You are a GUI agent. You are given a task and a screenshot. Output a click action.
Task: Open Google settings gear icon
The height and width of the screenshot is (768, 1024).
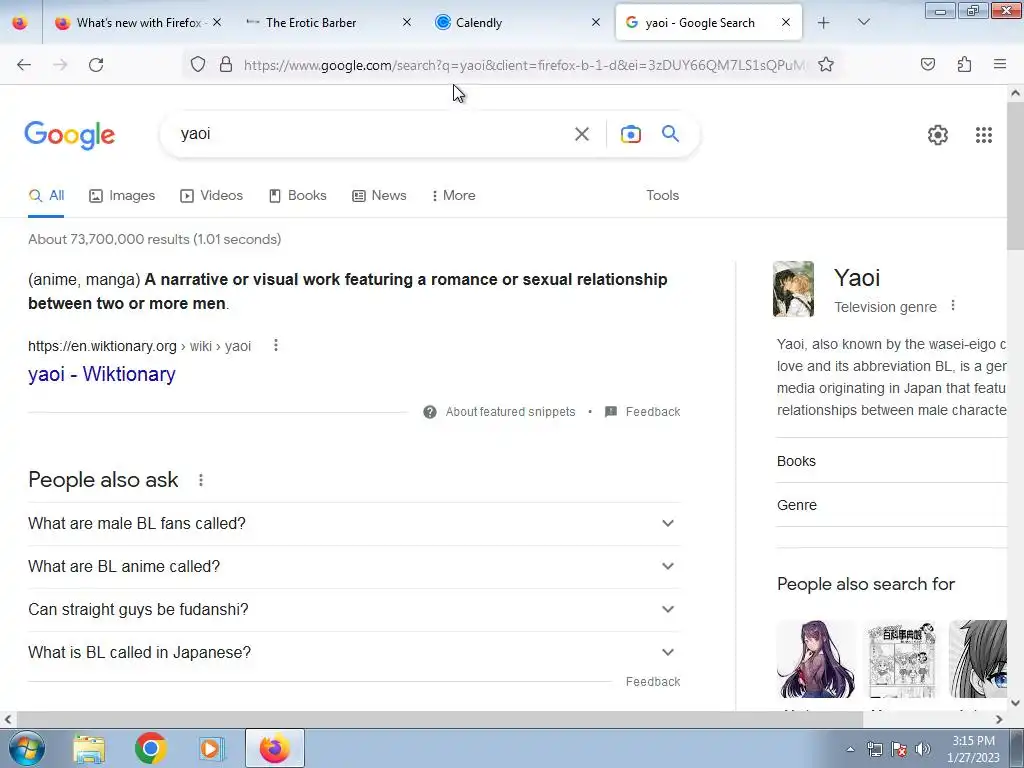pos(938,135)
